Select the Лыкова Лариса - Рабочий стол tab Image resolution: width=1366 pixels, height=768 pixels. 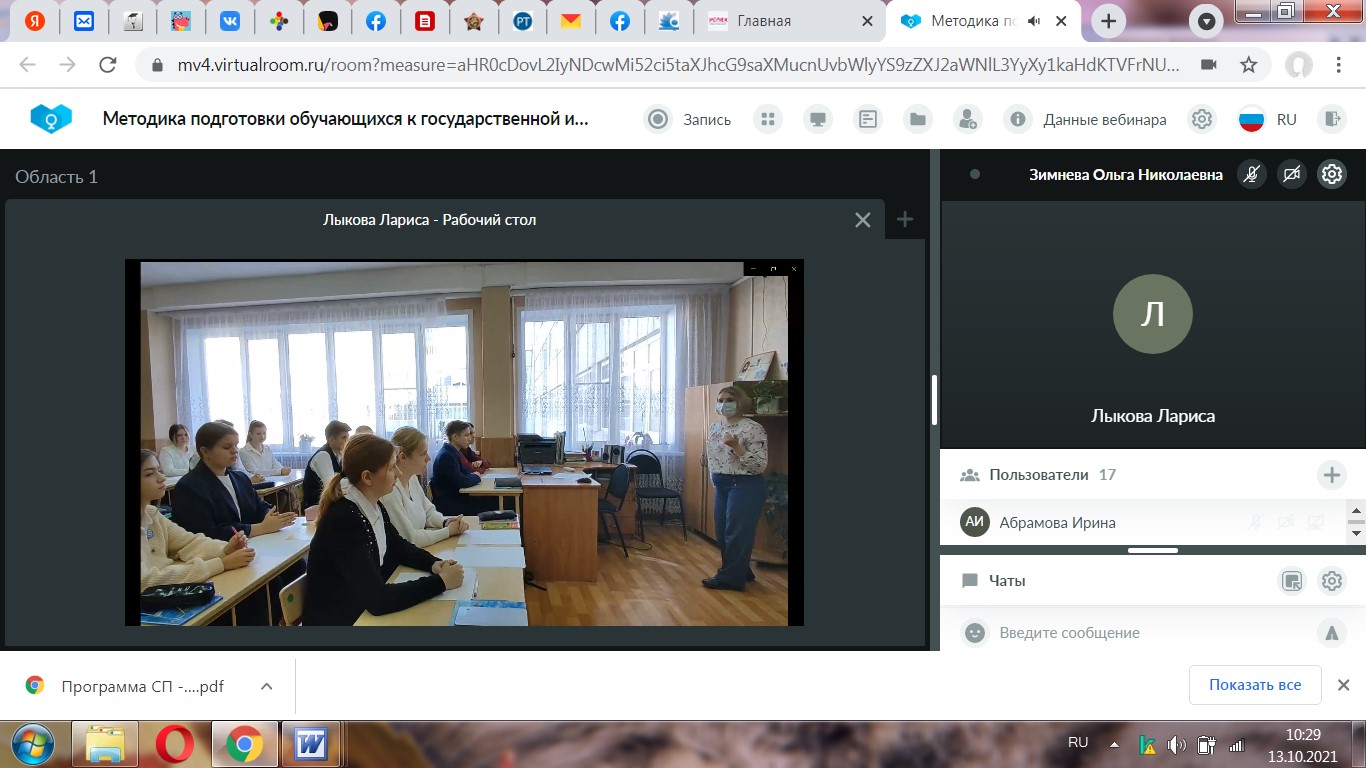pos(430,219)
